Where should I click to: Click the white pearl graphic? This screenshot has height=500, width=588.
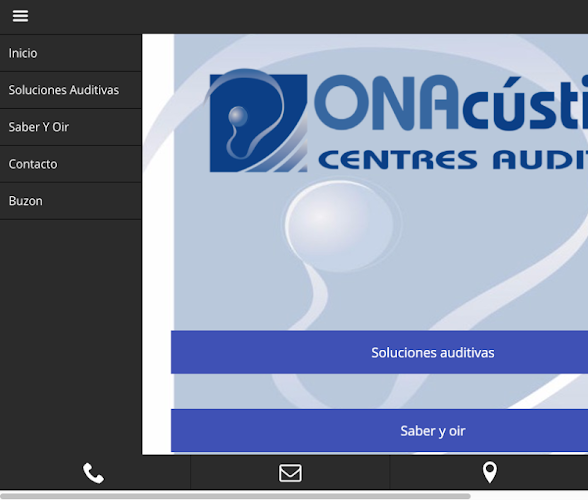point(340,225)
